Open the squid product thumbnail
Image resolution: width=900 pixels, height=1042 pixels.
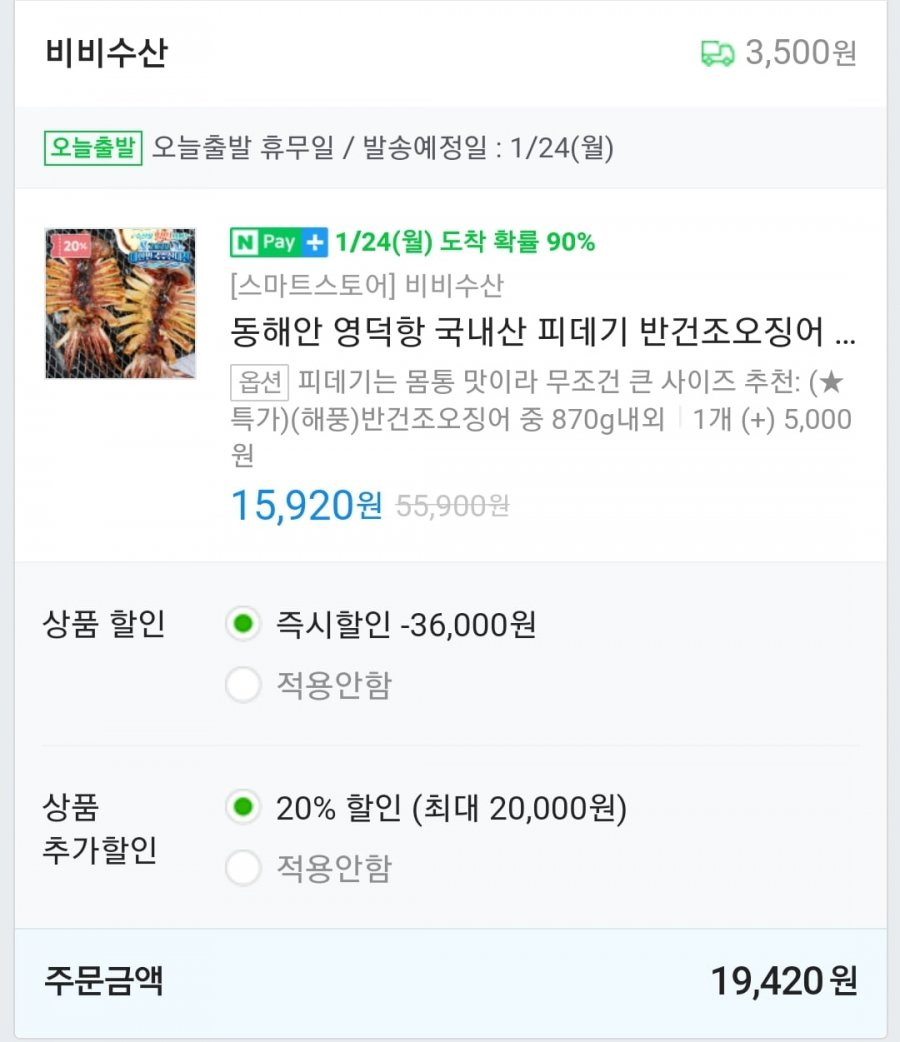click(120, 303)
